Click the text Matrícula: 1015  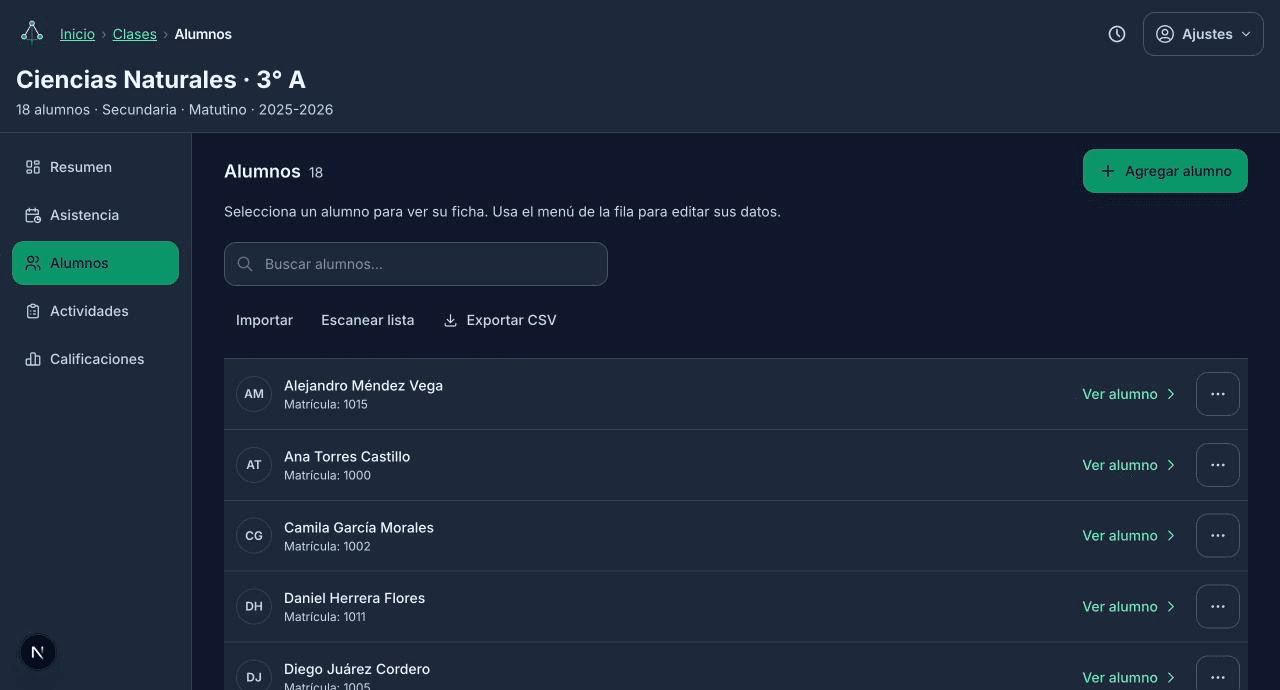pyautogui.click(x=326, y=405)
